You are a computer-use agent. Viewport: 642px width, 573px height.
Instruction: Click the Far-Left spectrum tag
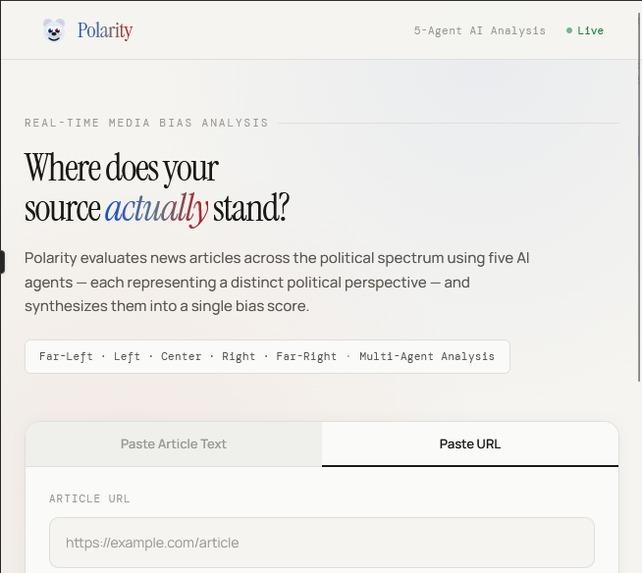pos(66,356)
